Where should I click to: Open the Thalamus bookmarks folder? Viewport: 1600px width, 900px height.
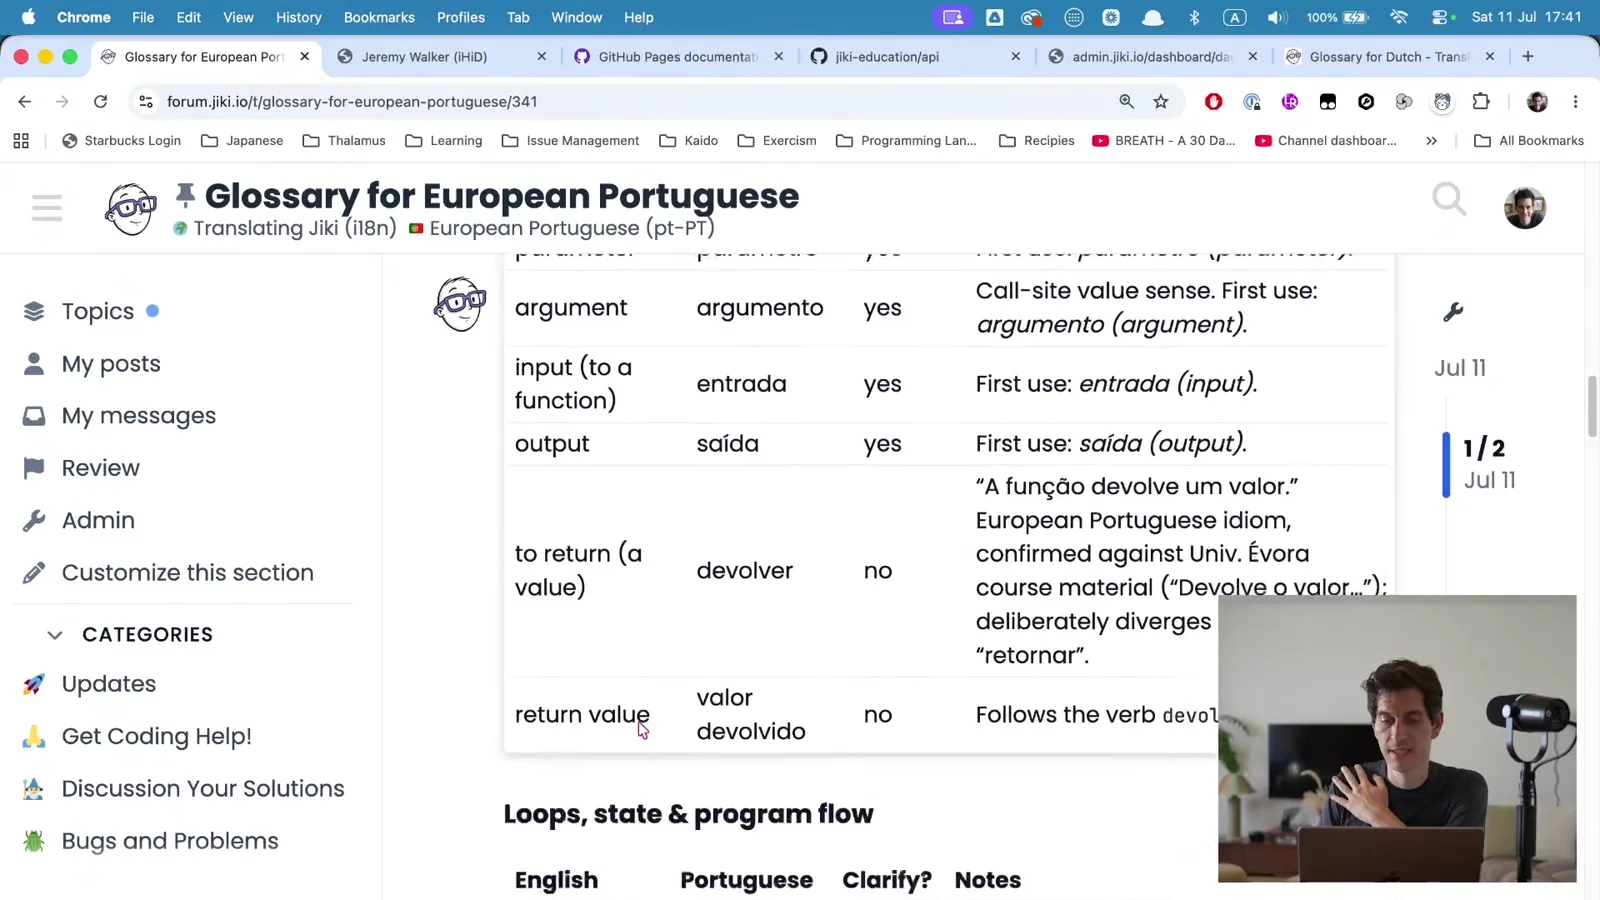click(x=344, y=141)
